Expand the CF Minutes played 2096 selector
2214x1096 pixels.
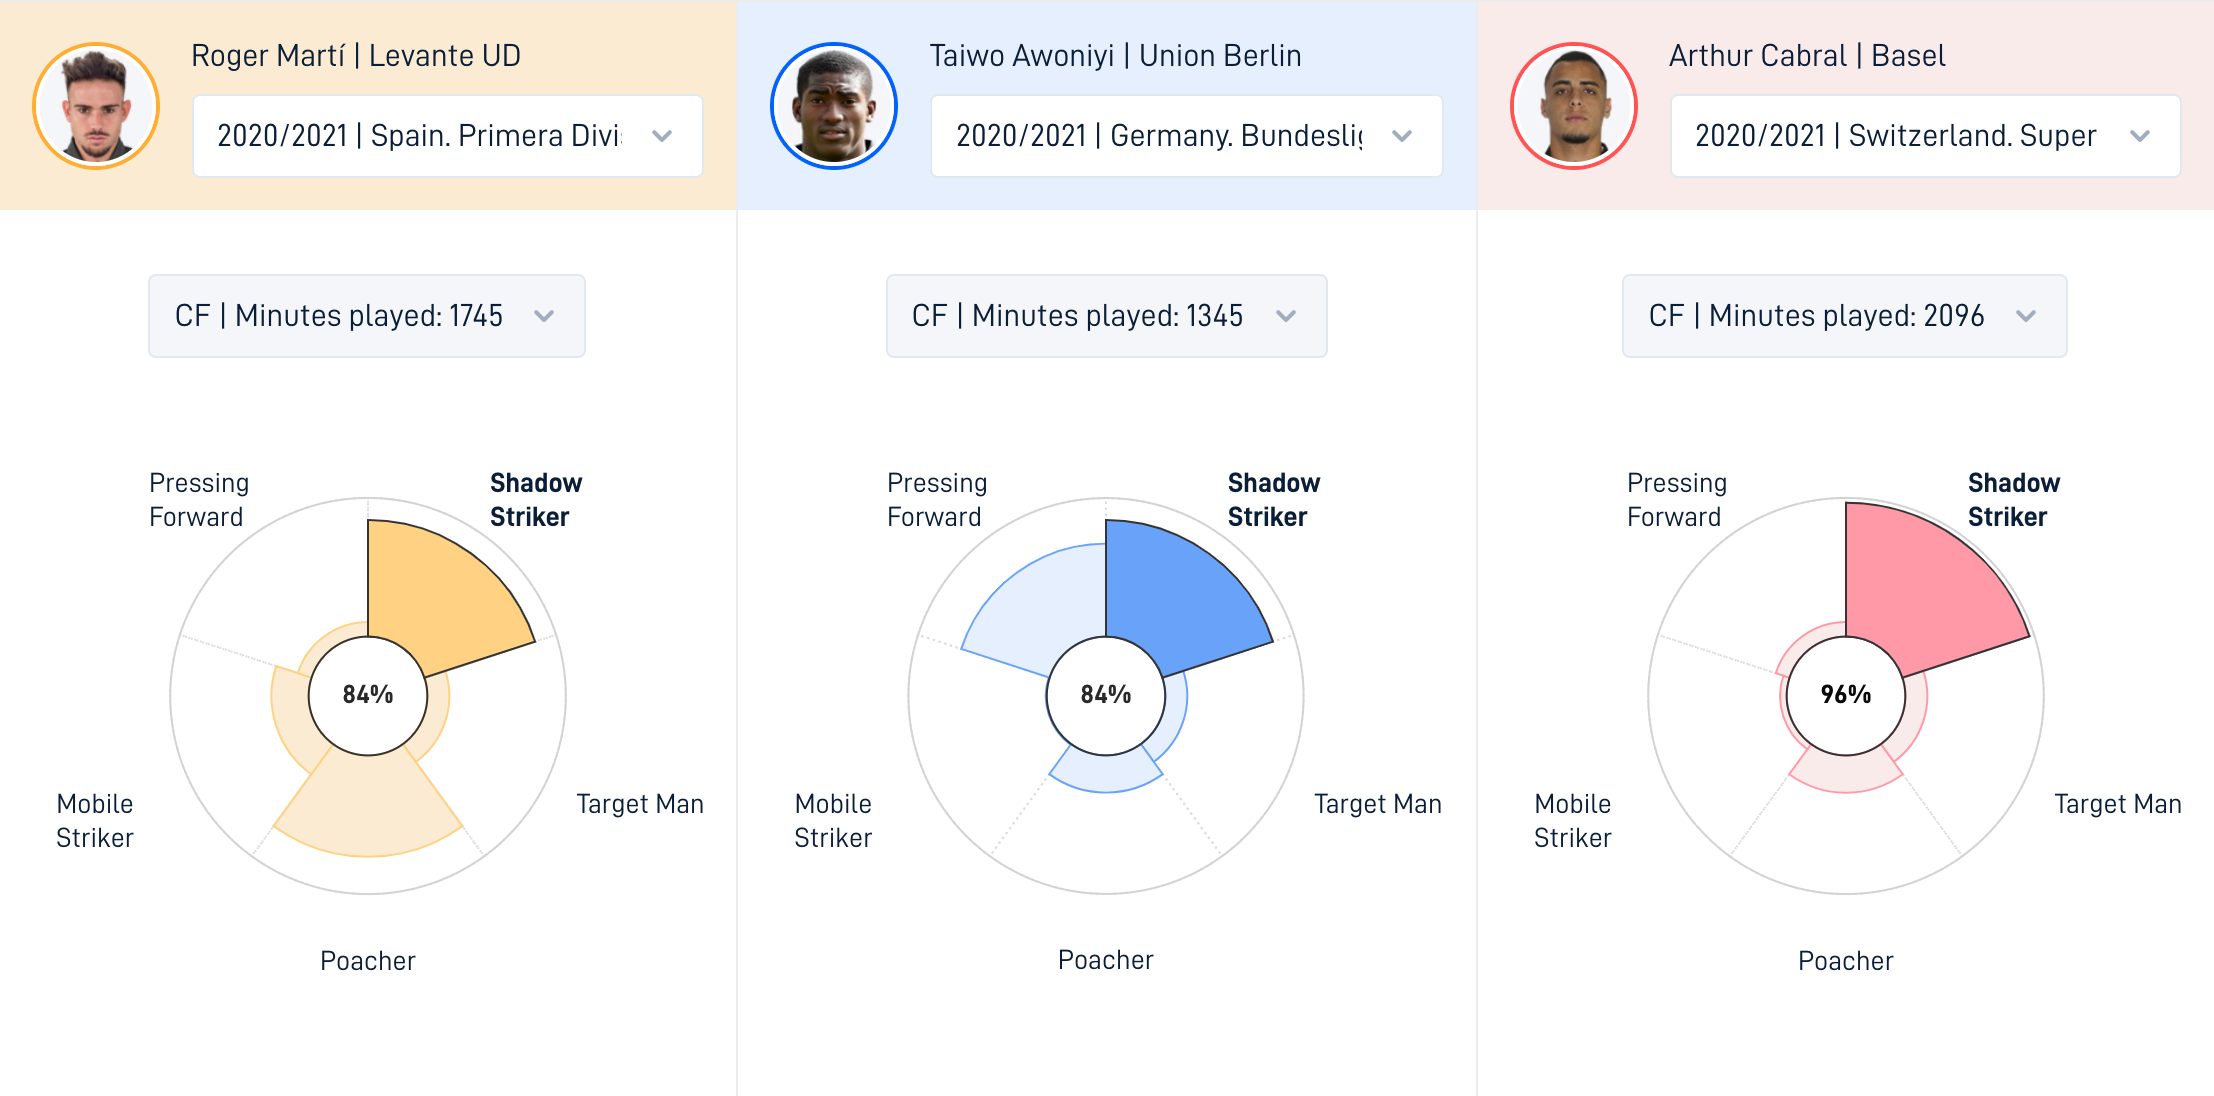1844,316
